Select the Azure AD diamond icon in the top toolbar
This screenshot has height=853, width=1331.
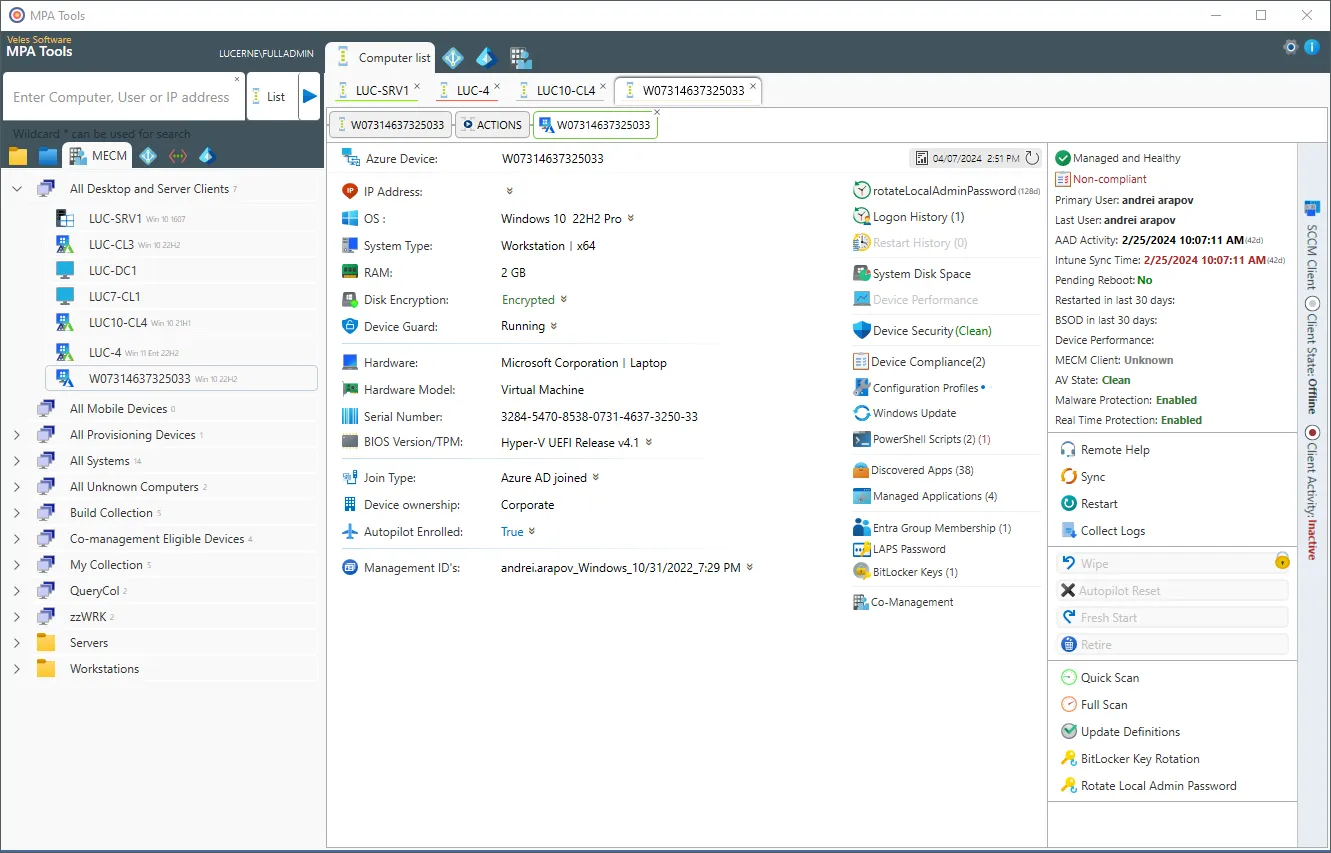coord(486,57)
